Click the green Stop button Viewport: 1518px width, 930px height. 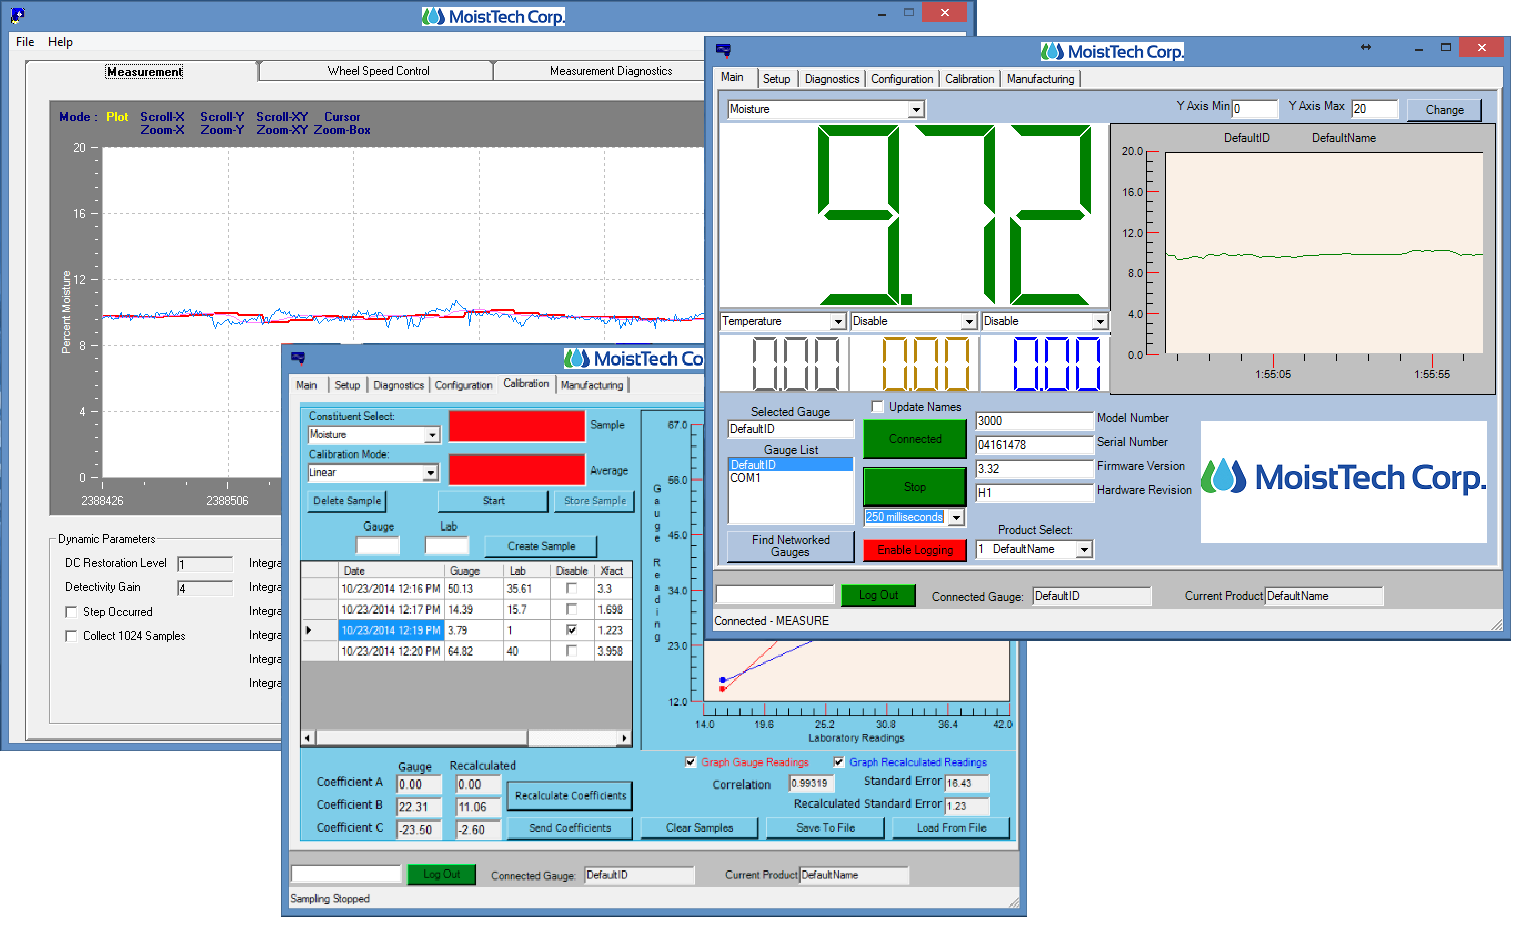click(x=915, y=487)
